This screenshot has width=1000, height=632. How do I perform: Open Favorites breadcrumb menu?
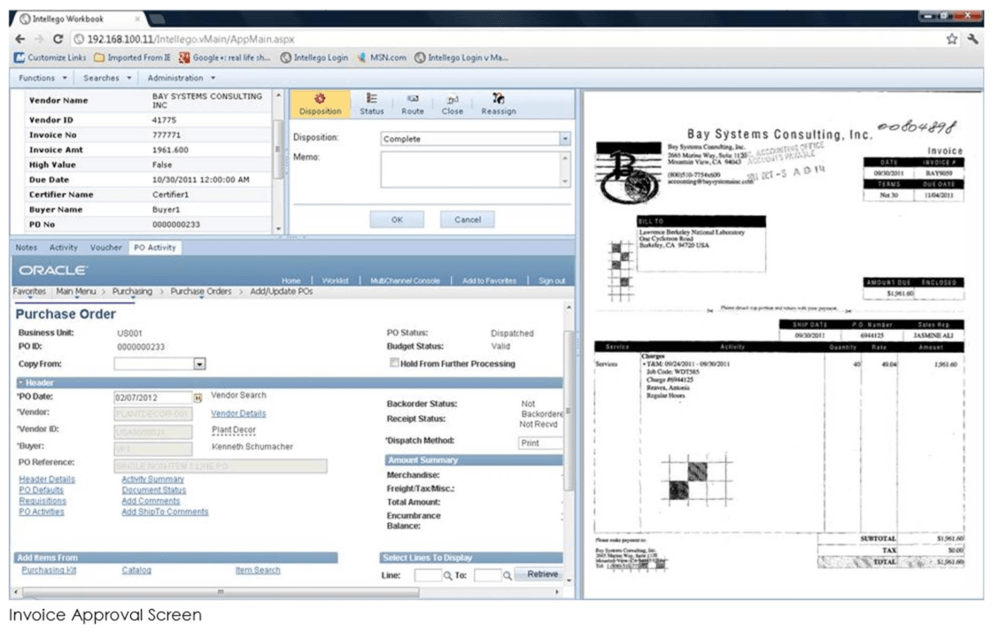point(29,291)
